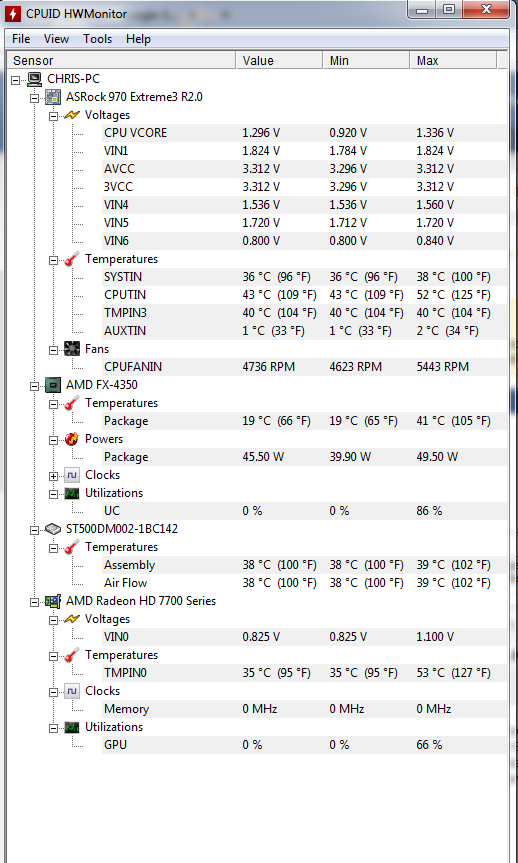Click the flame icon next to Powers
The height and width of the screenshot is (863, 518).
[x=72, y=439]
